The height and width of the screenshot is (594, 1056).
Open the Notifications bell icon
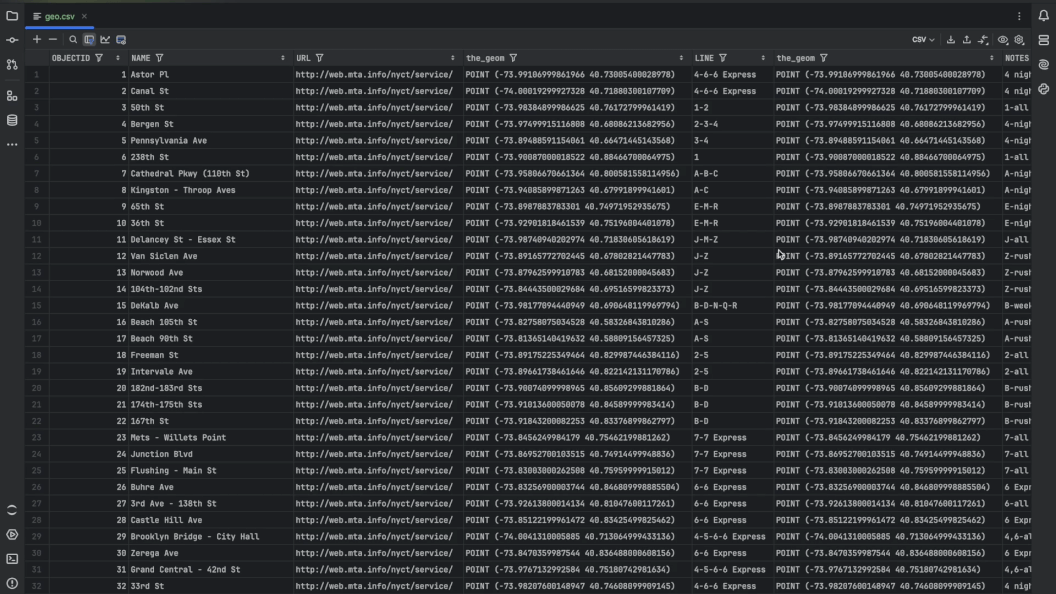[1043, 16]
